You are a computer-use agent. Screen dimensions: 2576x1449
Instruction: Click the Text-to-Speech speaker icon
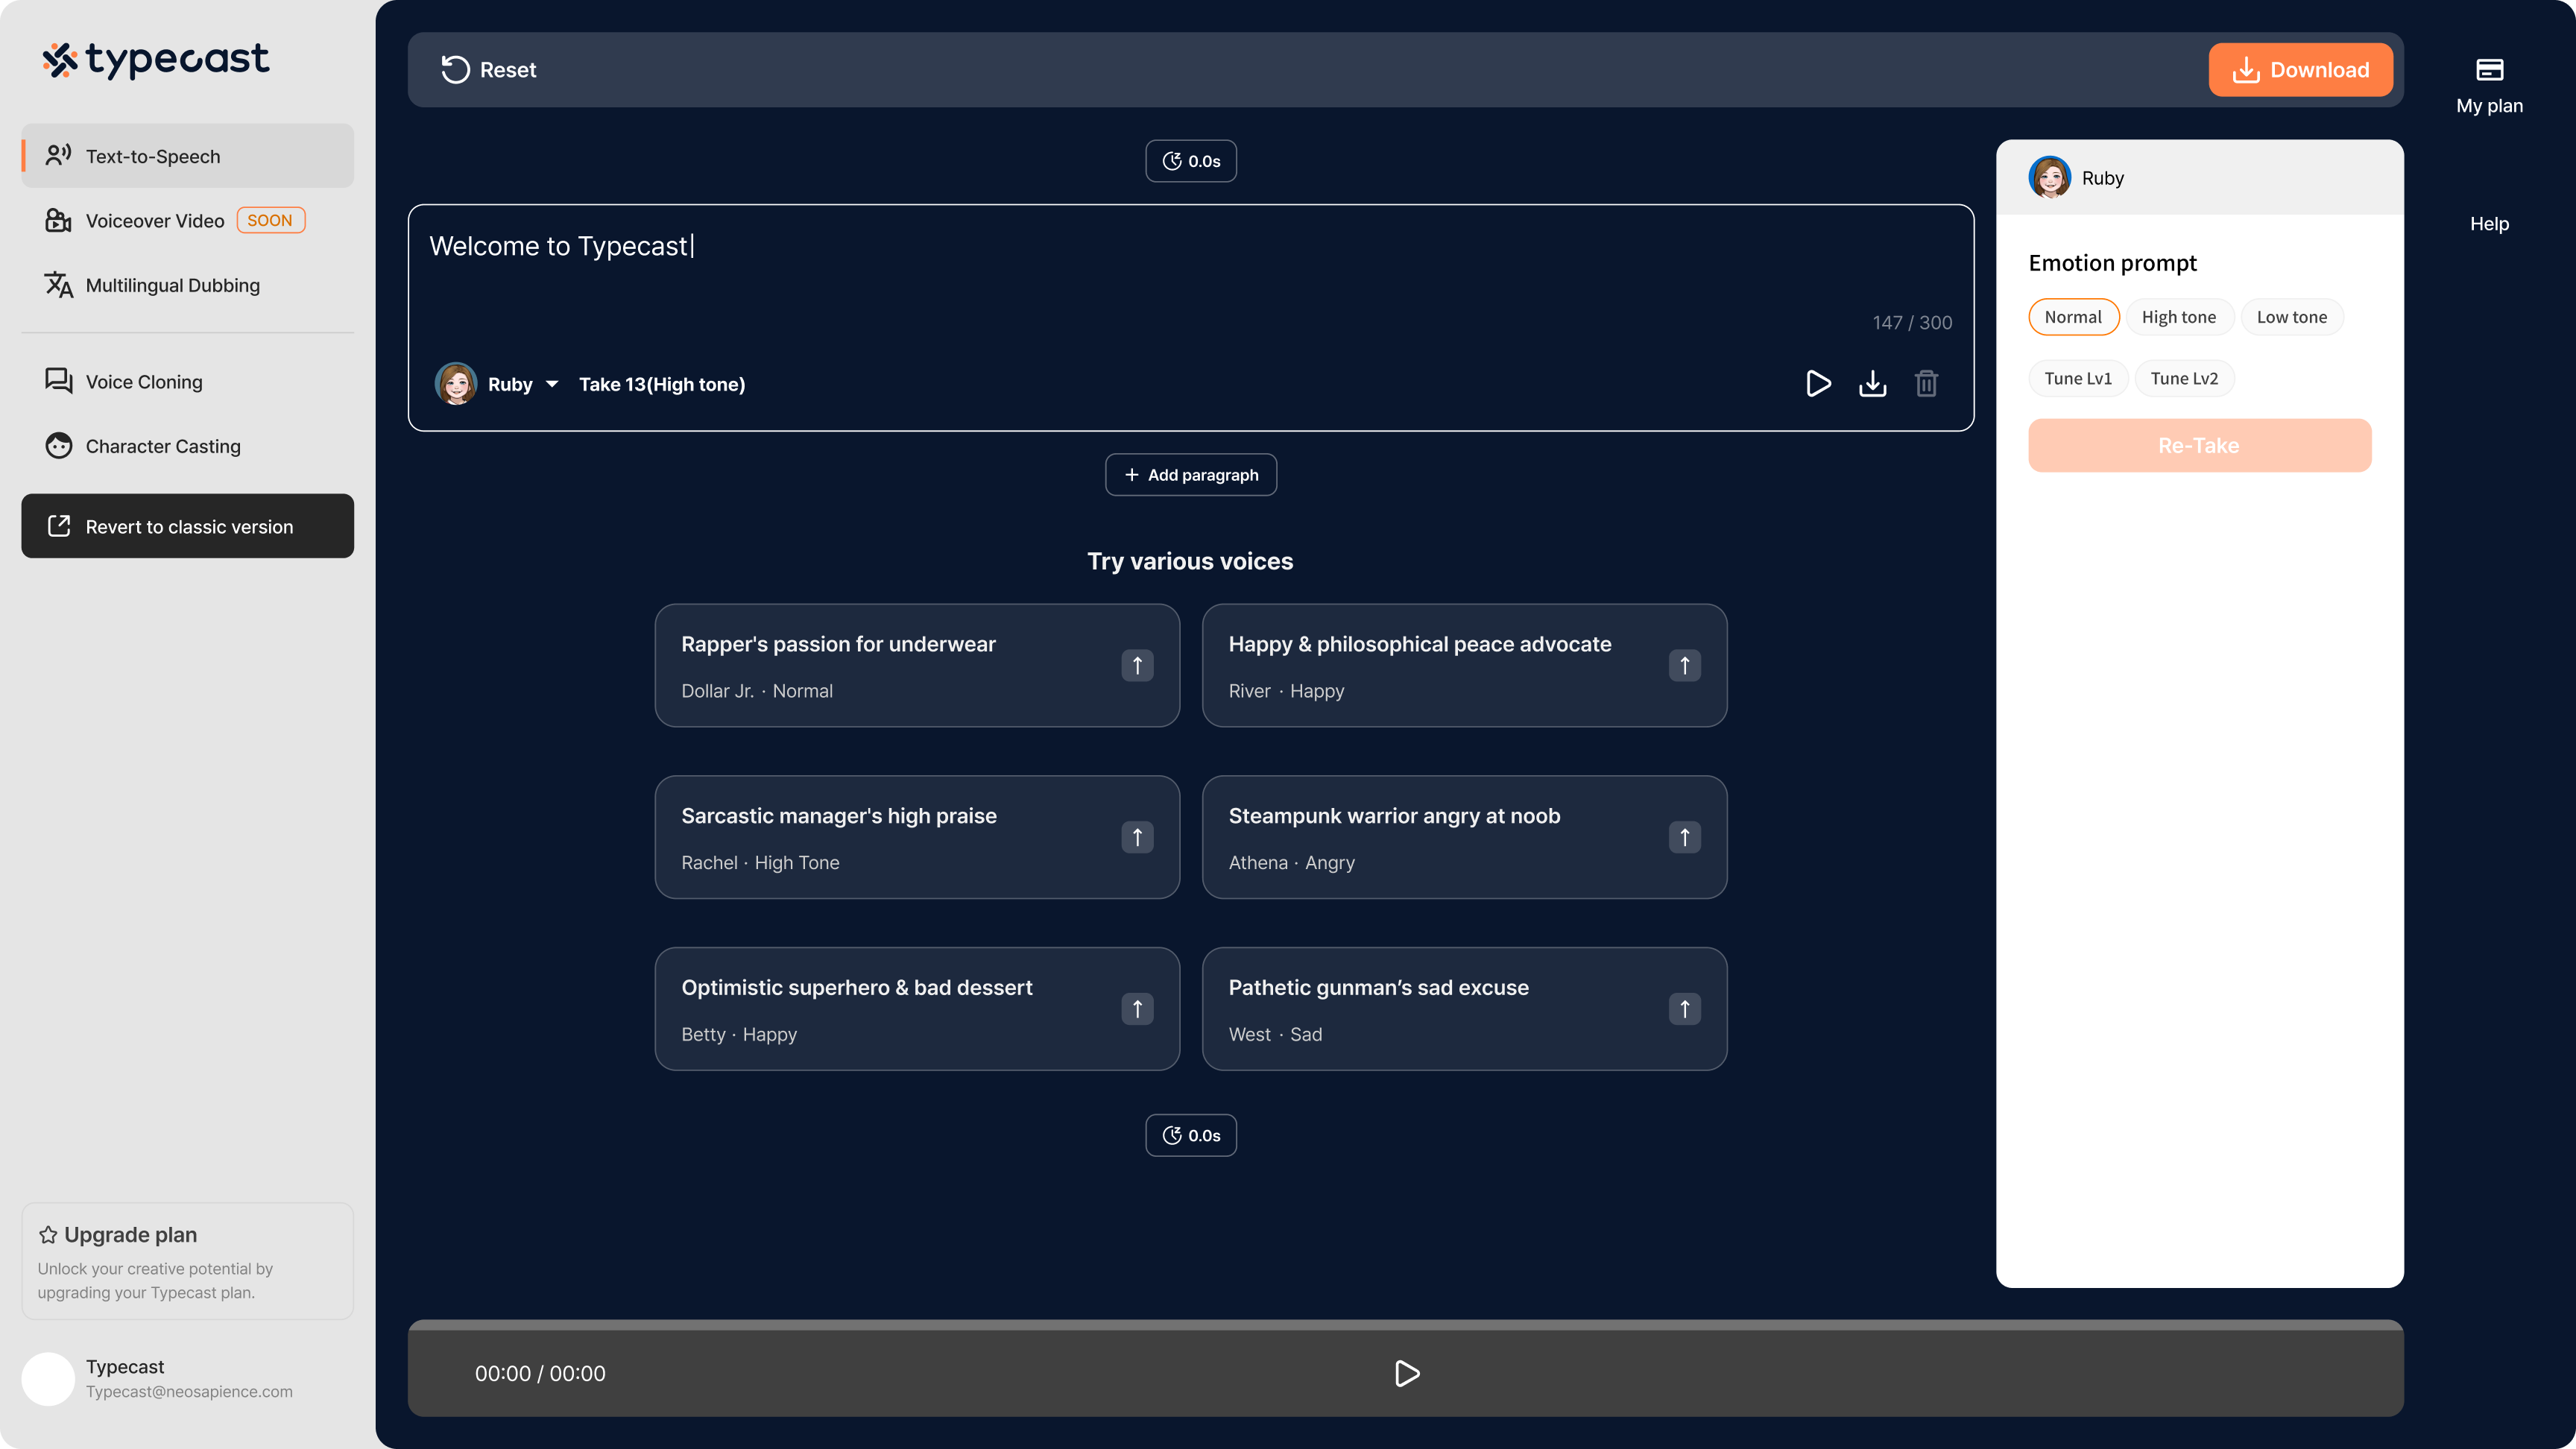(x=58, y=155)
